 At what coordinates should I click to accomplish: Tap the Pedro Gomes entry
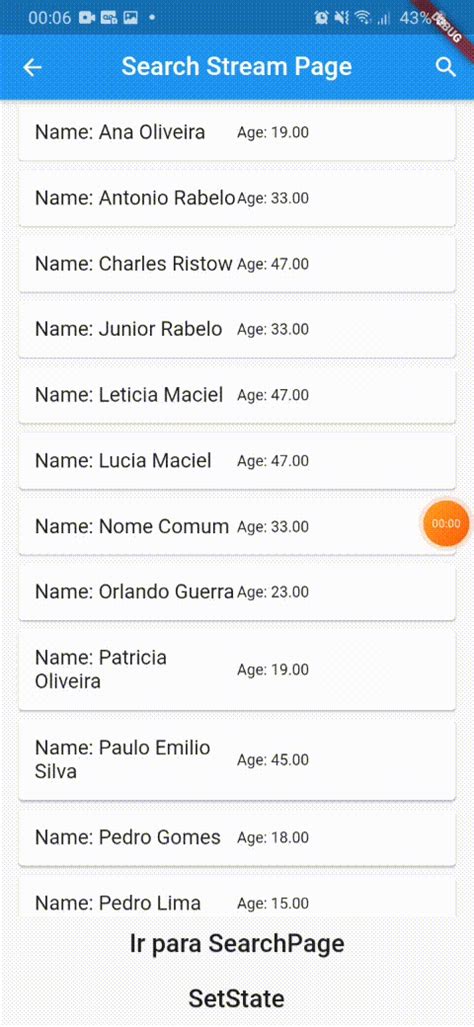[237, 838]
